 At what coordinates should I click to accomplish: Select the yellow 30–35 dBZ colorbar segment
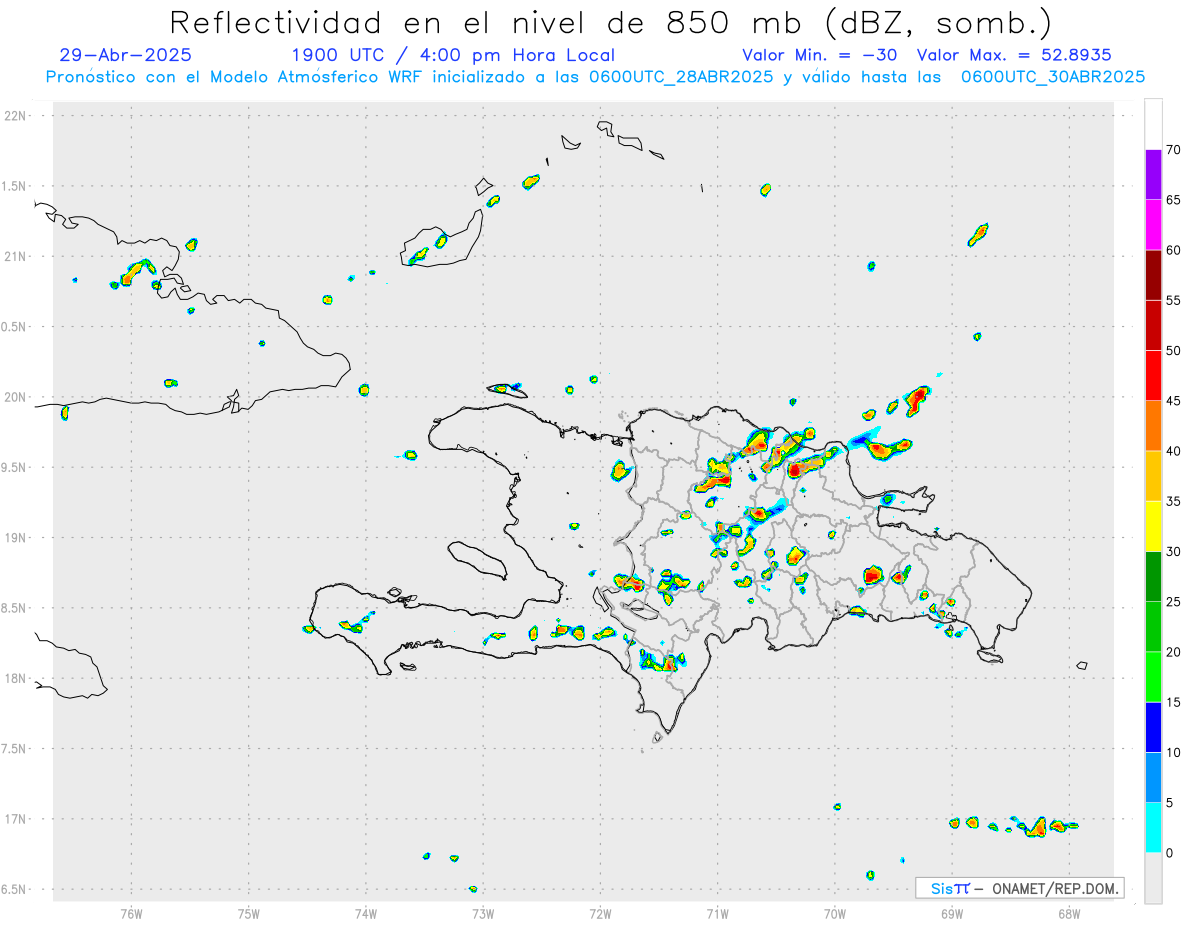[1153, 526]
